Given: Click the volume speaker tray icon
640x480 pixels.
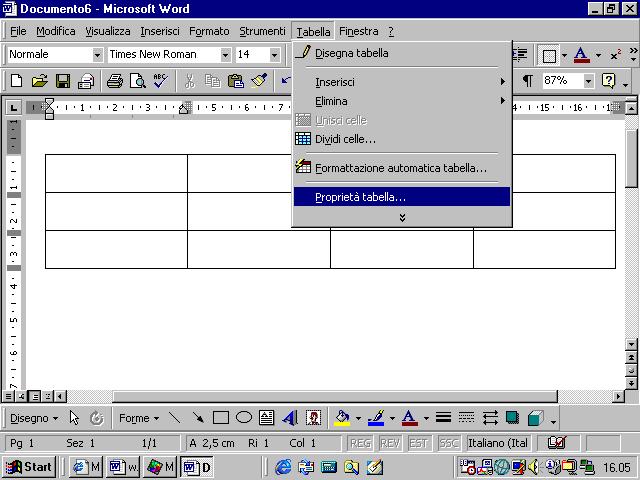Looking at the screenshot, I should pyautogui.click(x=533, y=467).
